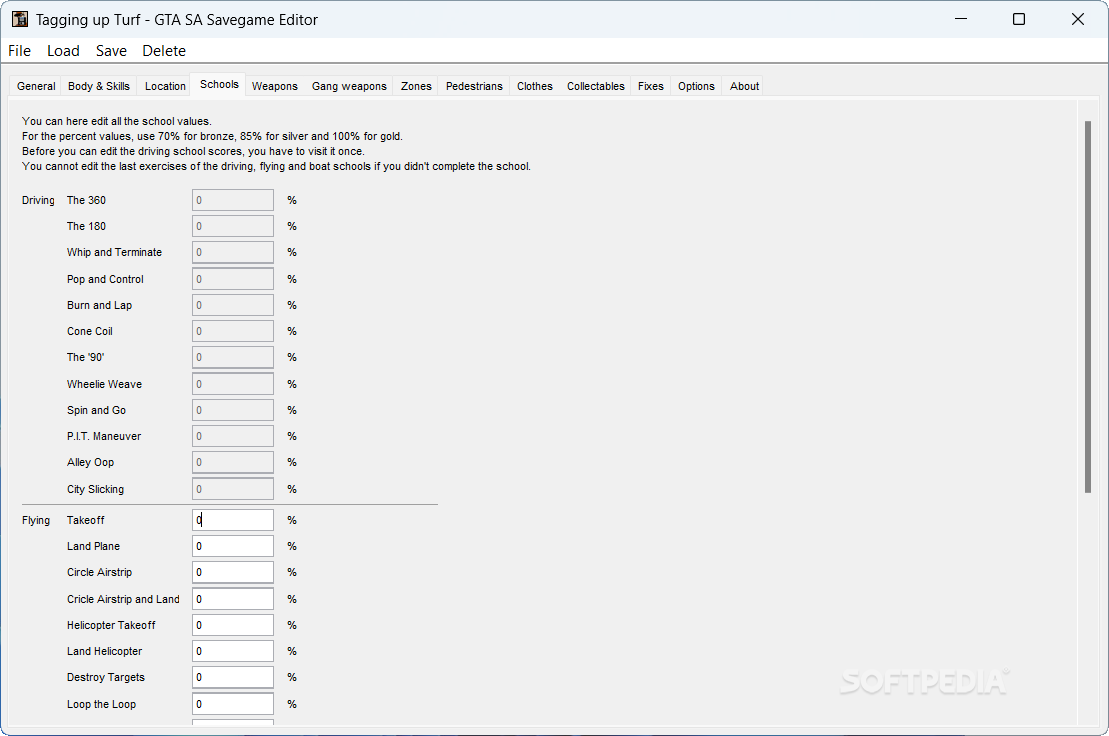1109x736 pixels.
Task: Open the Zones tab
Action: (x=416, y=86)
